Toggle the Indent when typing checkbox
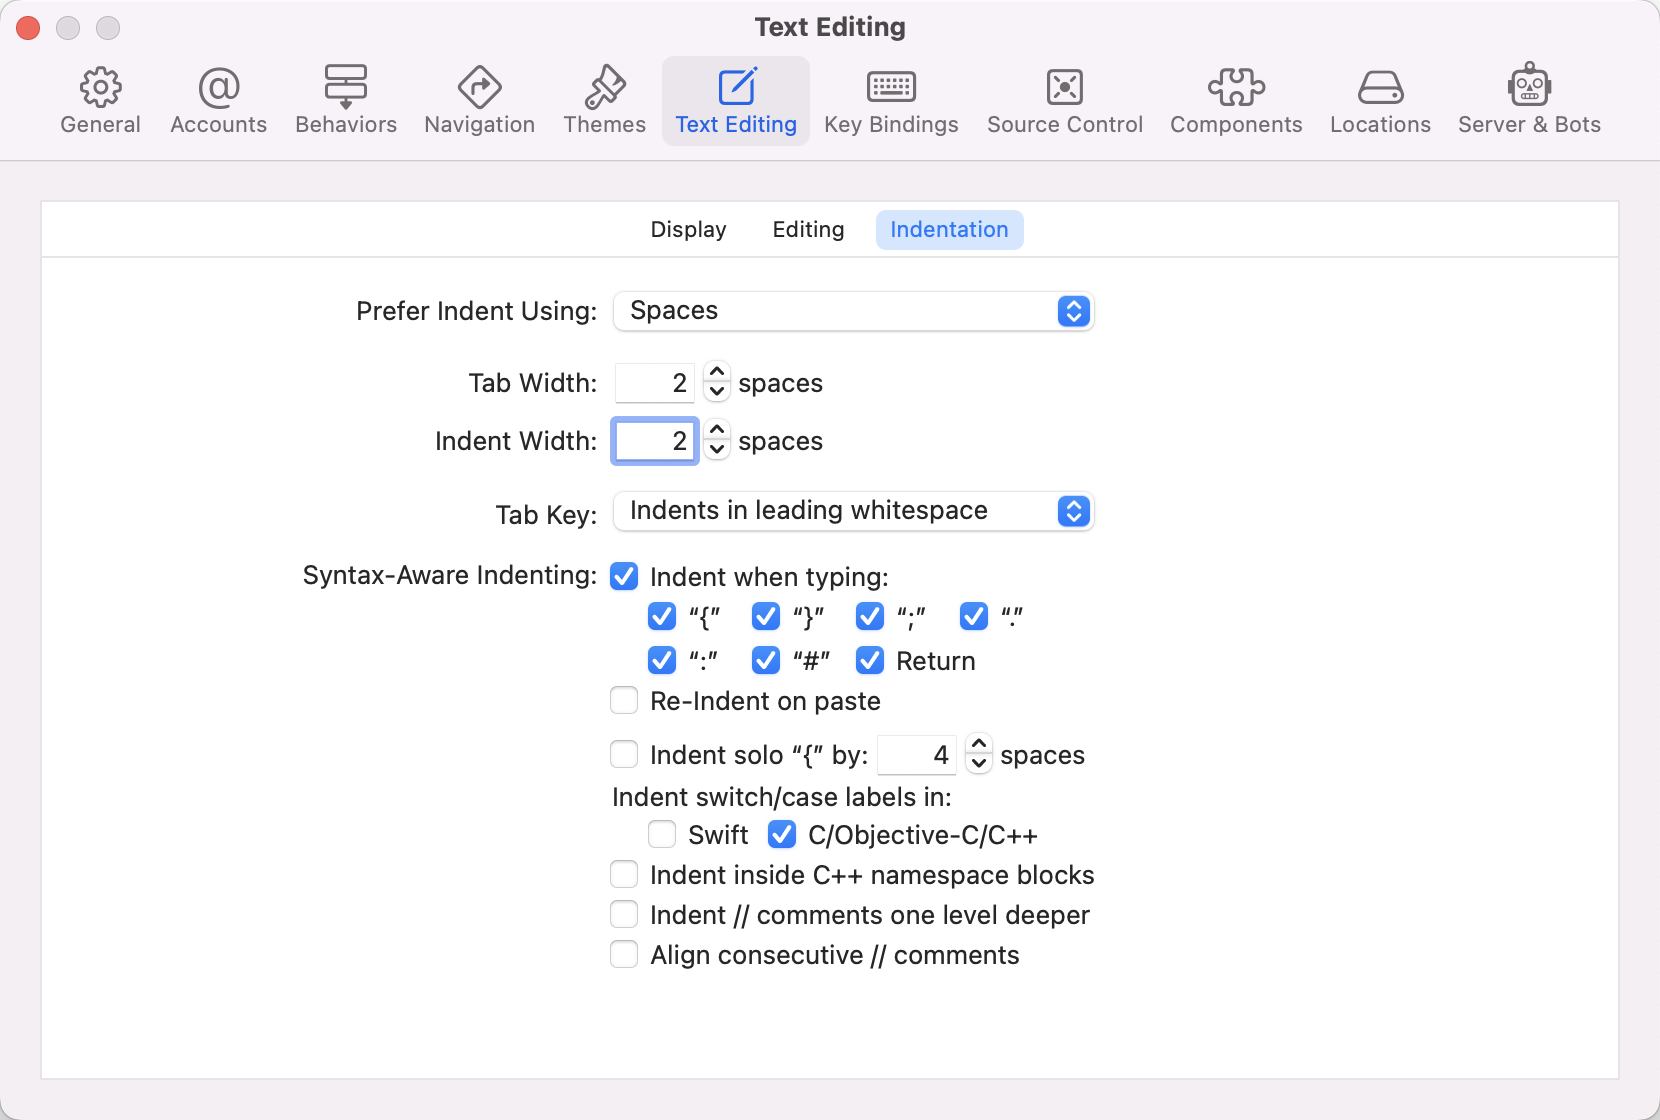1660x1120 pixels. pos(624,576)
